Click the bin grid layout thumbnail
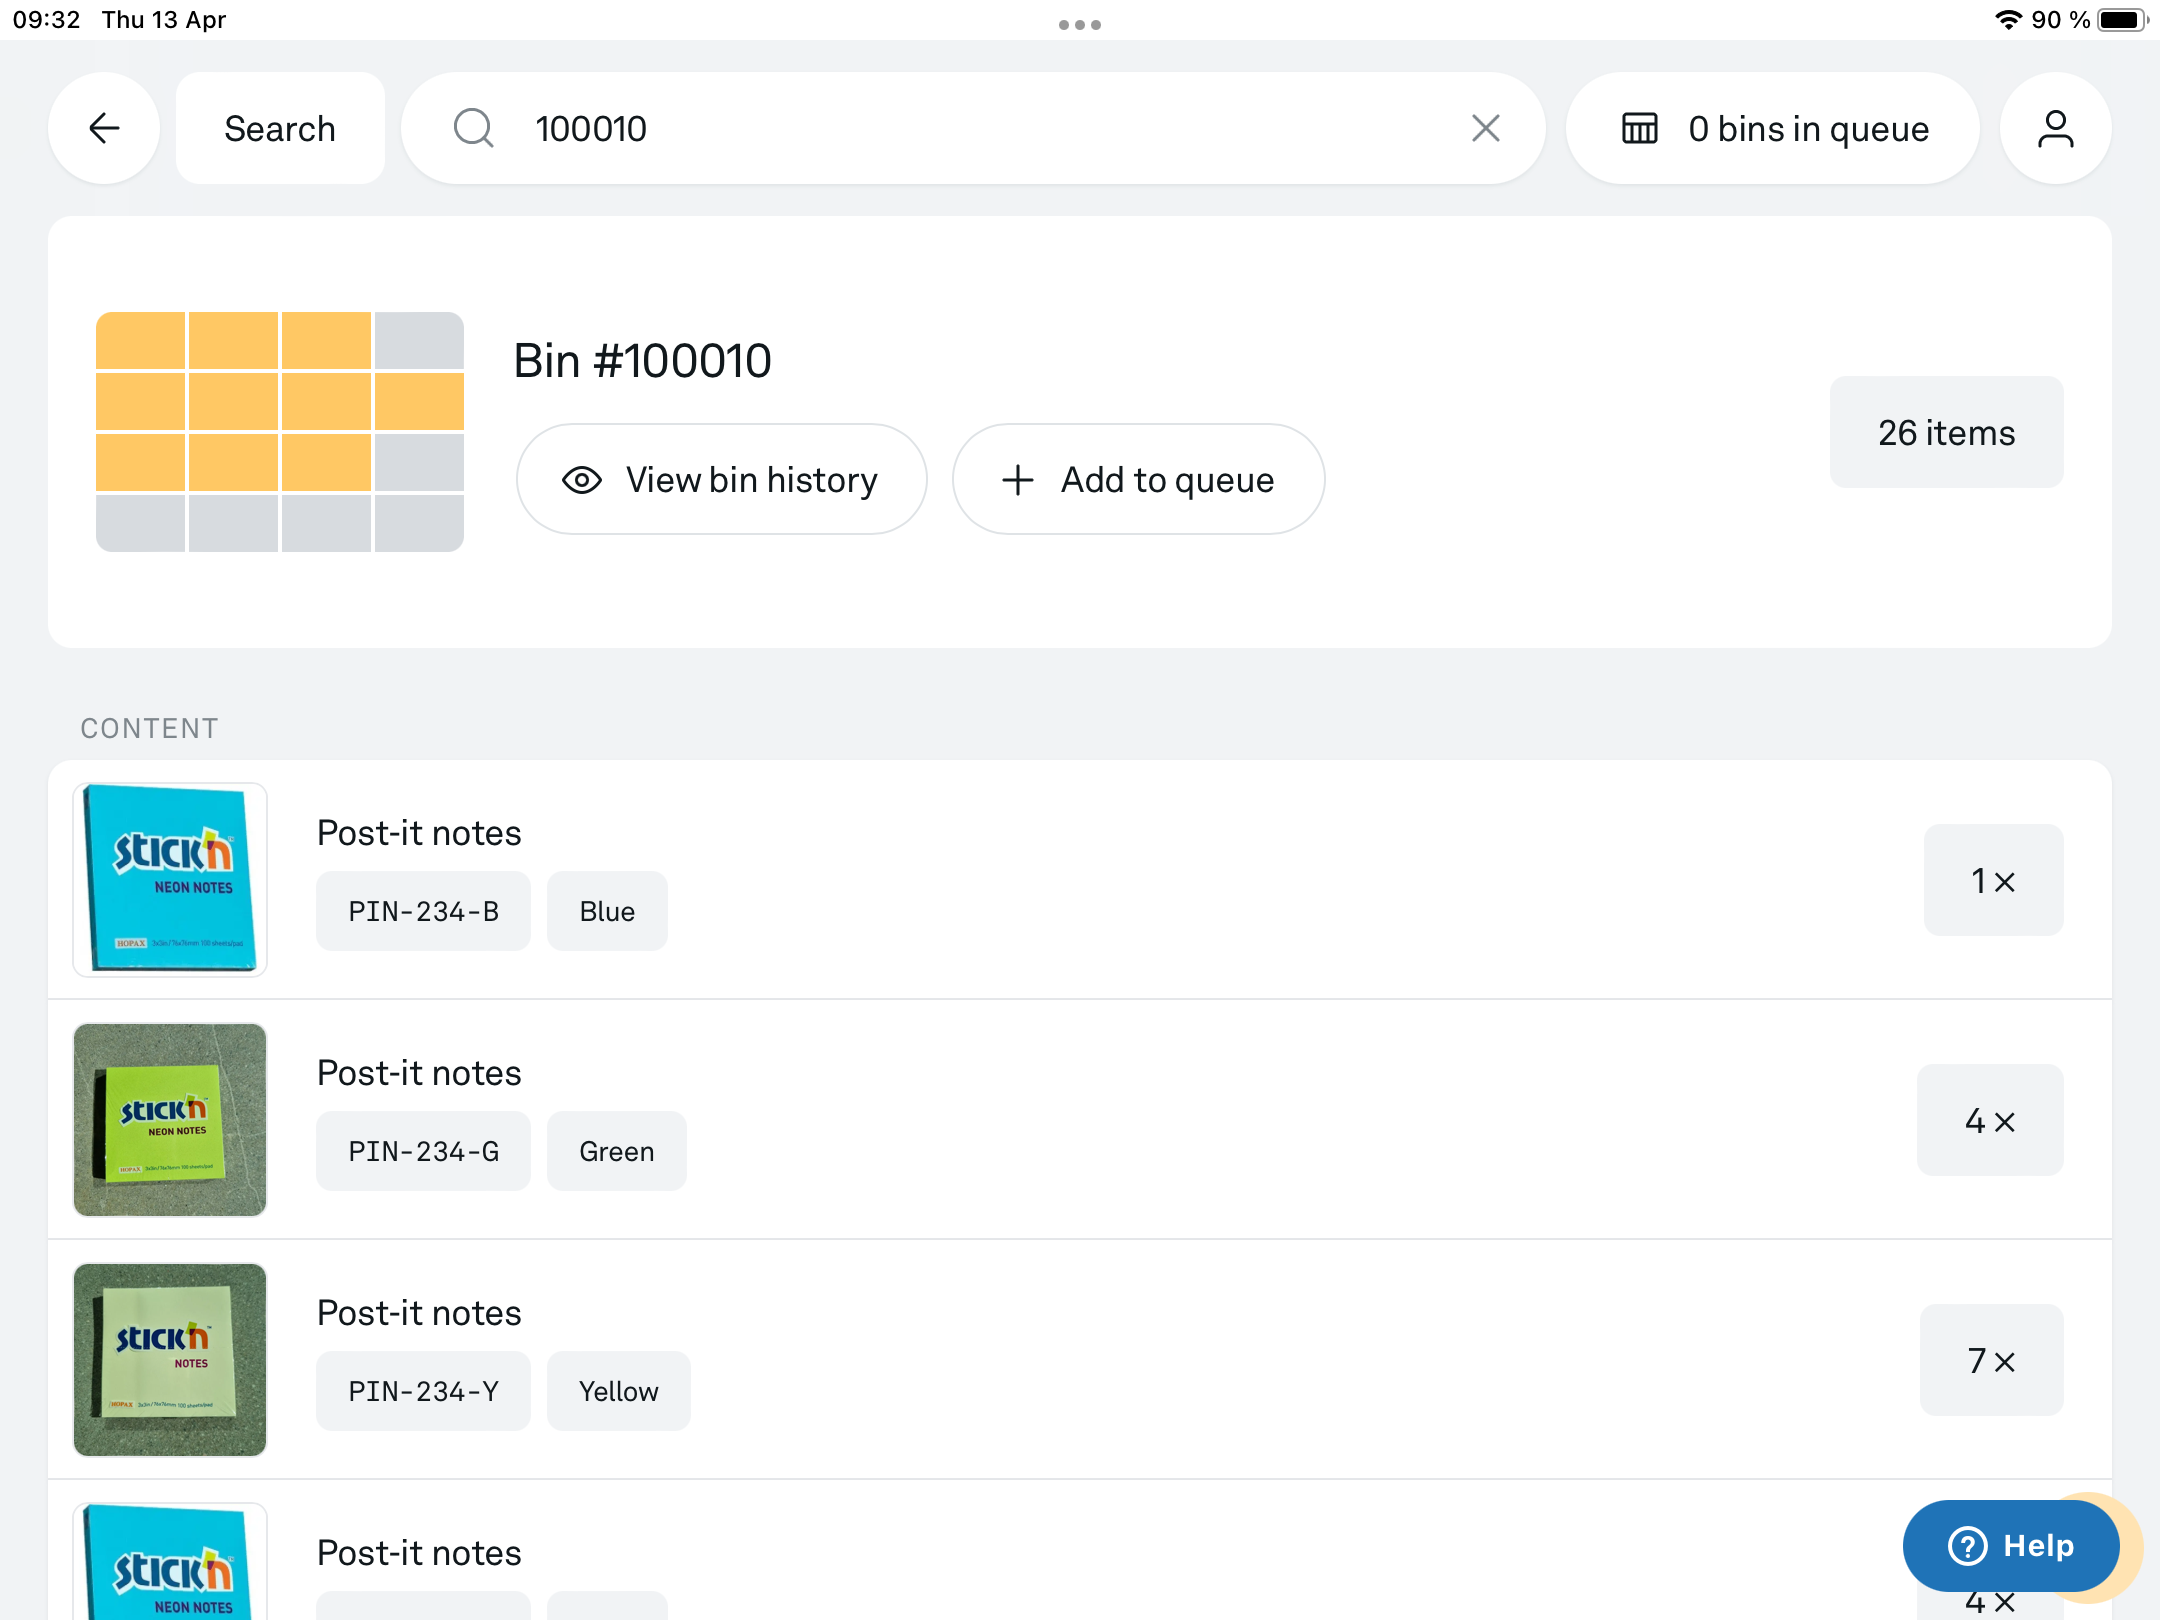 (x=280, y=432)
